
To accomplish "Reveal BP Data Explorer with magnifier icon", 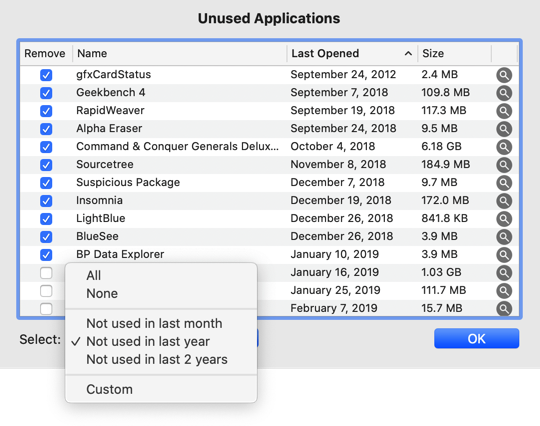I will [504, 254].
